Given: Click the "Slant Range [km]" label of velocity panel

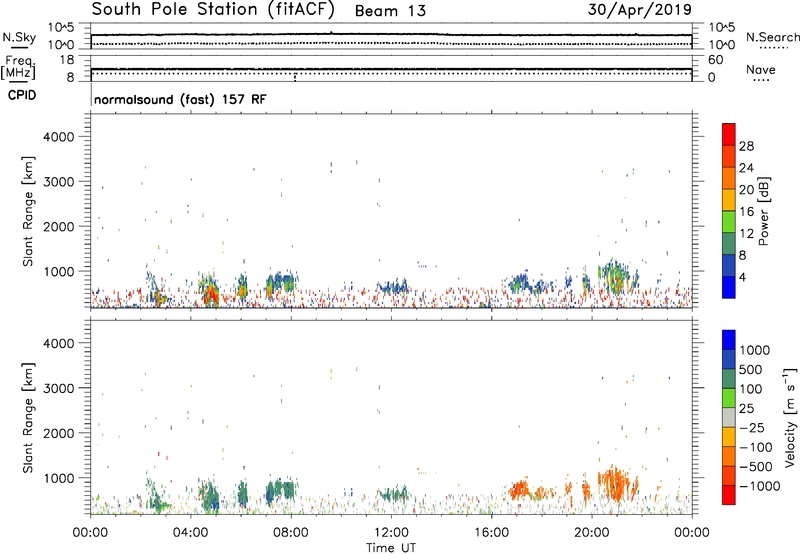Looking at the screenshot, I should point(28,418).
